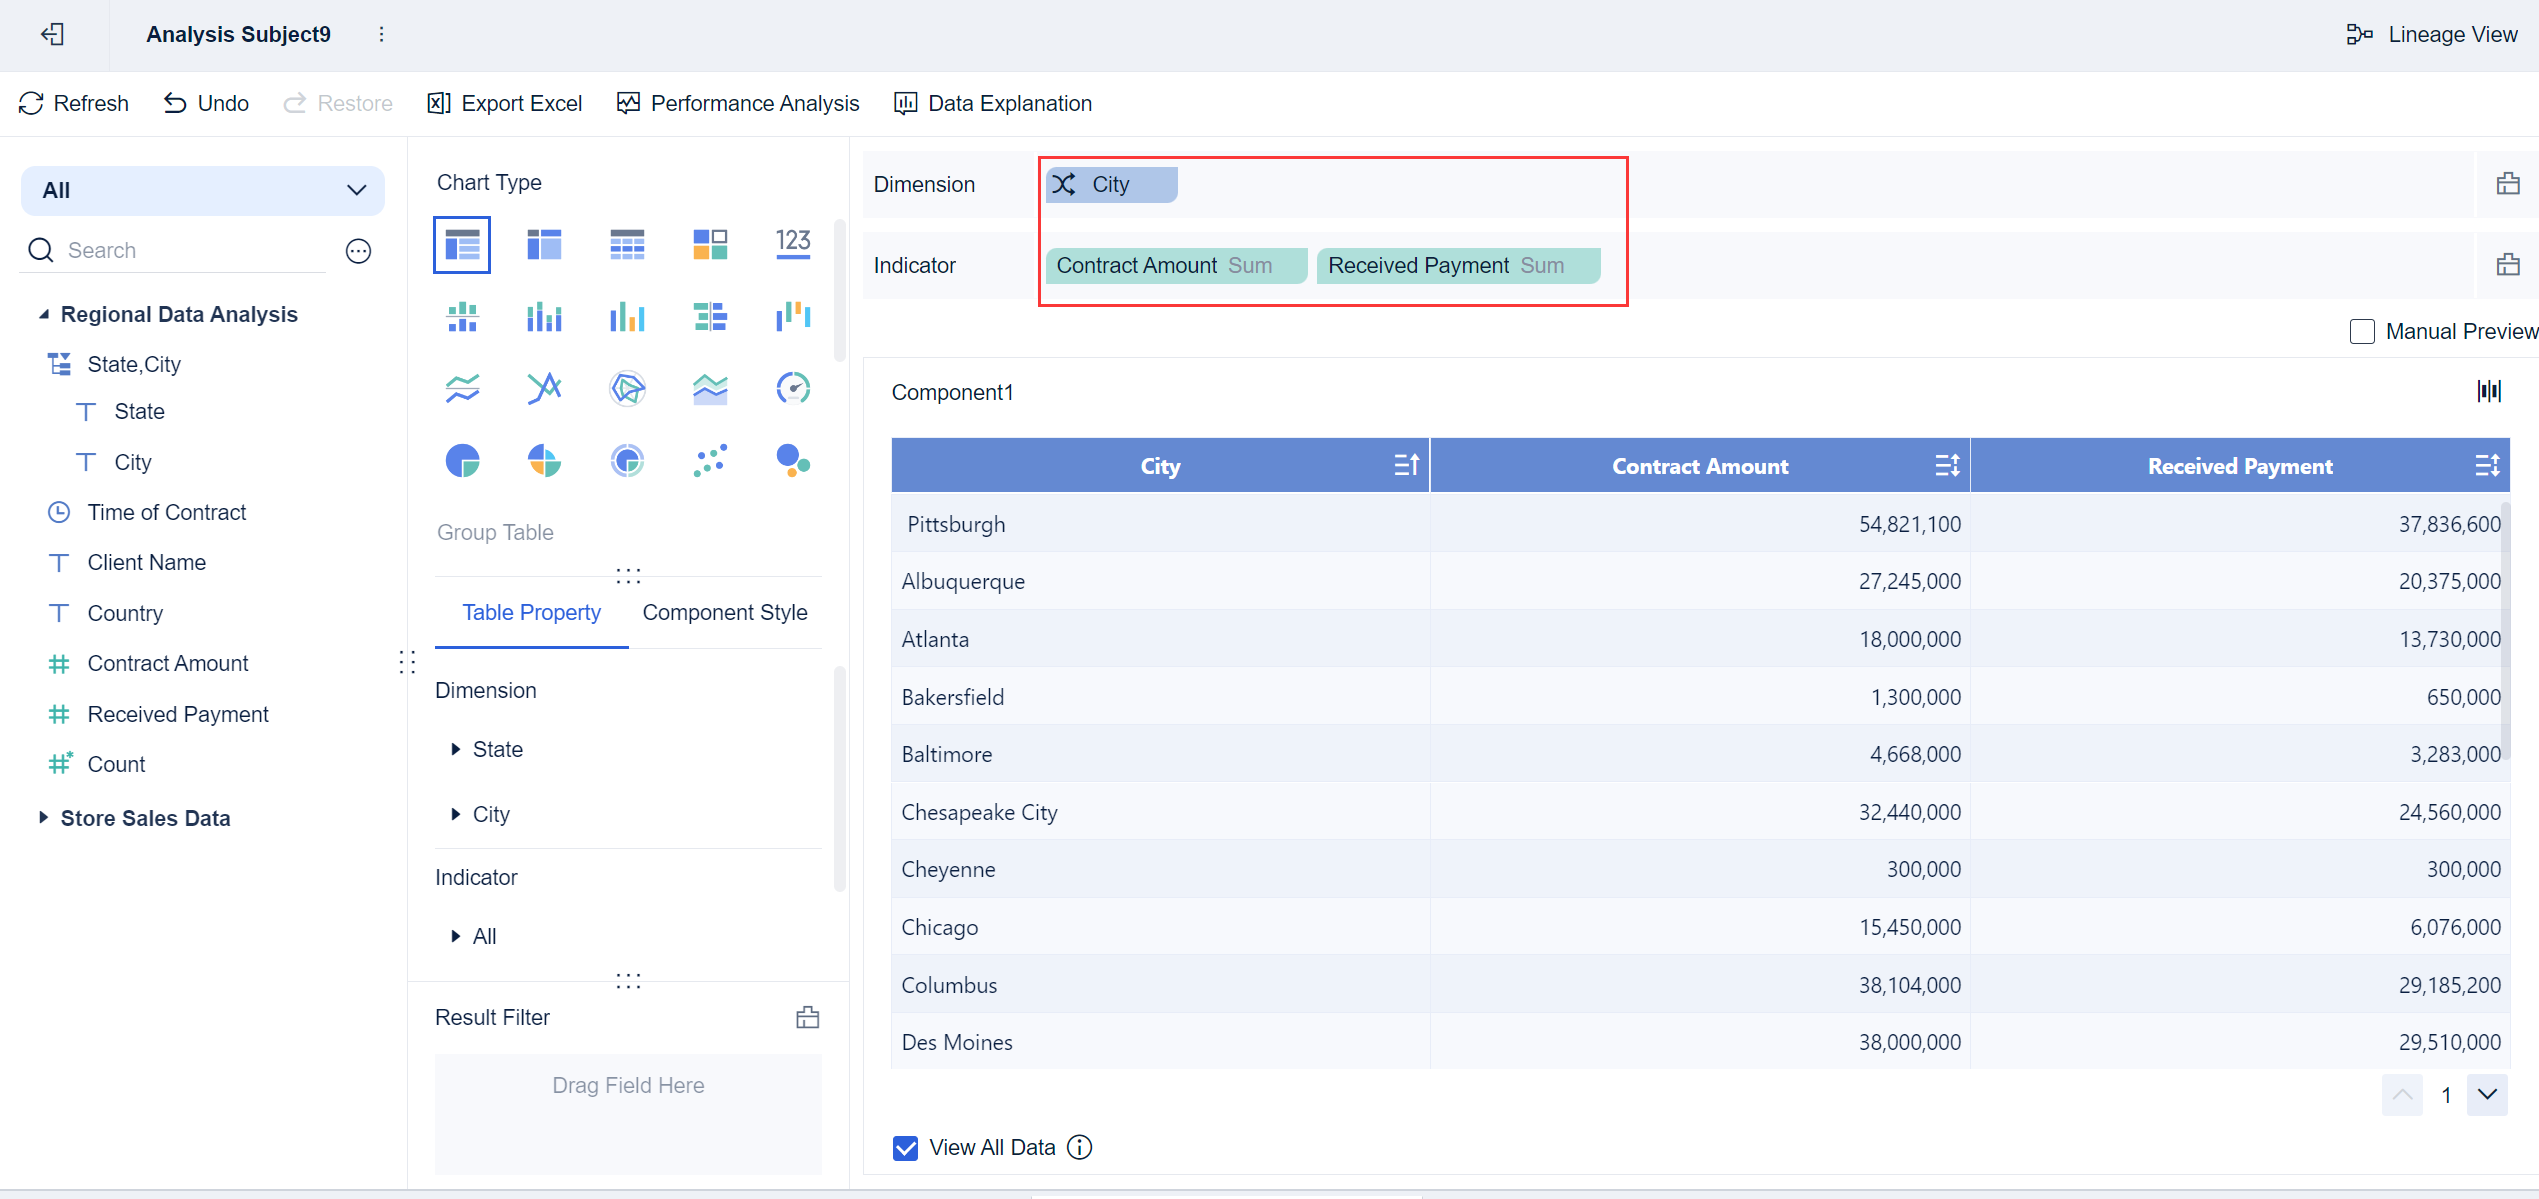The width and height of the screenshot is (2539, 1199).
Task: Select the Time of Contract field
Action: tap(167, 513)
